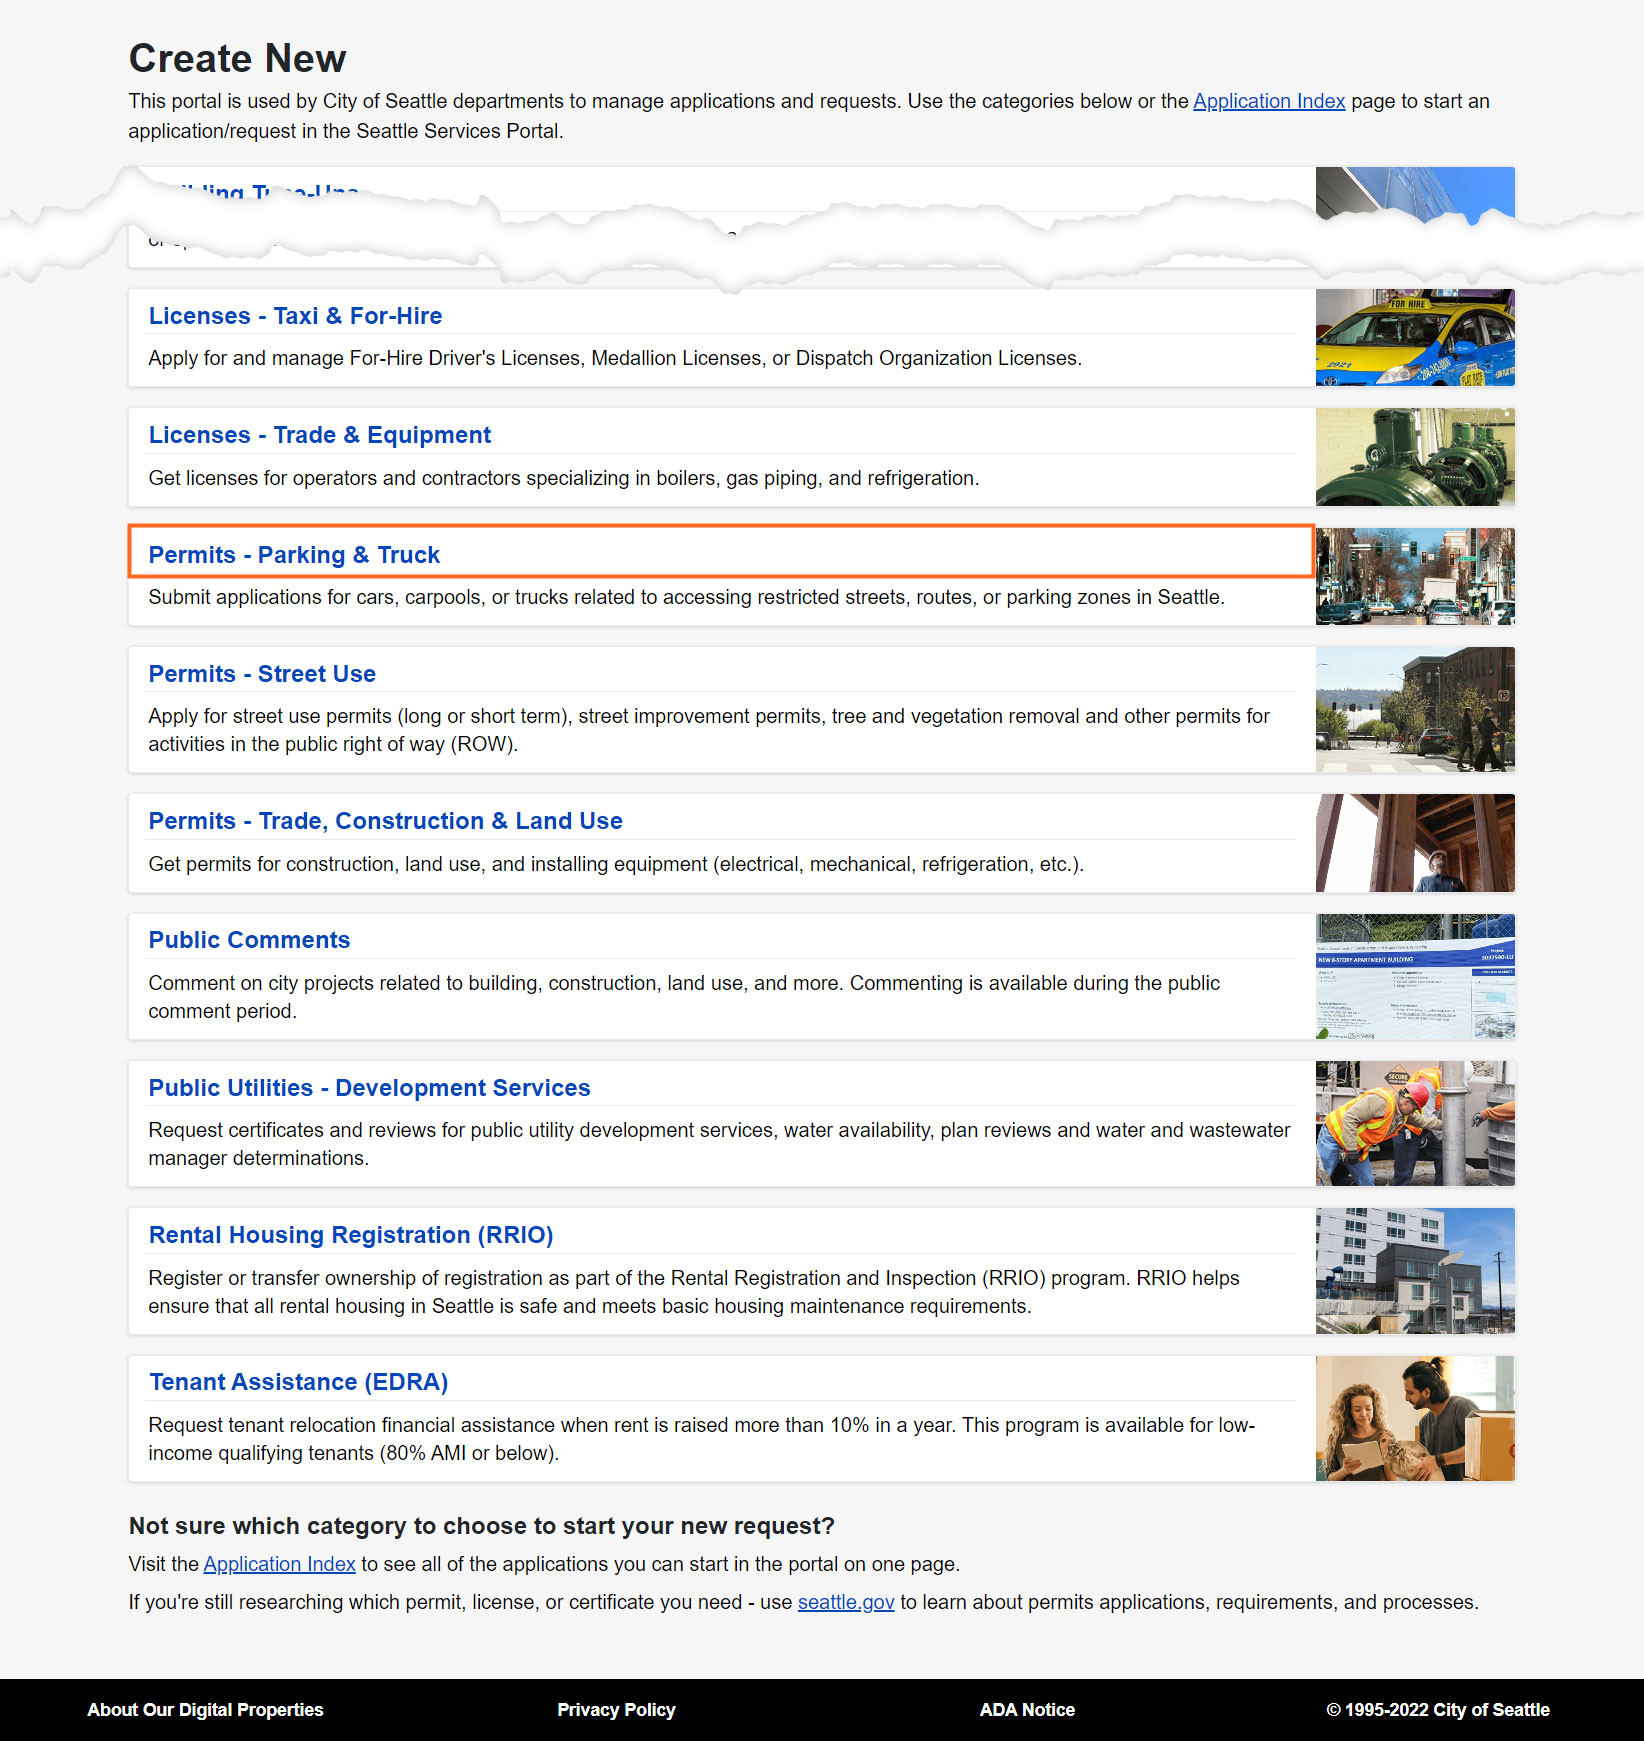
Task: Open Tenant Assistance (EDRA) category
Action: [298, 1382]
